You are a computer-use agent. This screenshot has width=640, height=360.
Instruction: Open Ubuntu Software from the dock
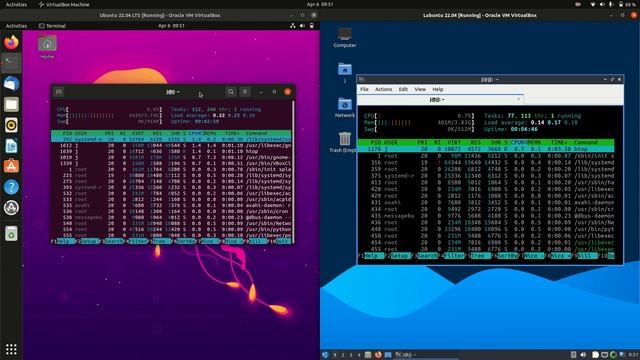point(11,166)
